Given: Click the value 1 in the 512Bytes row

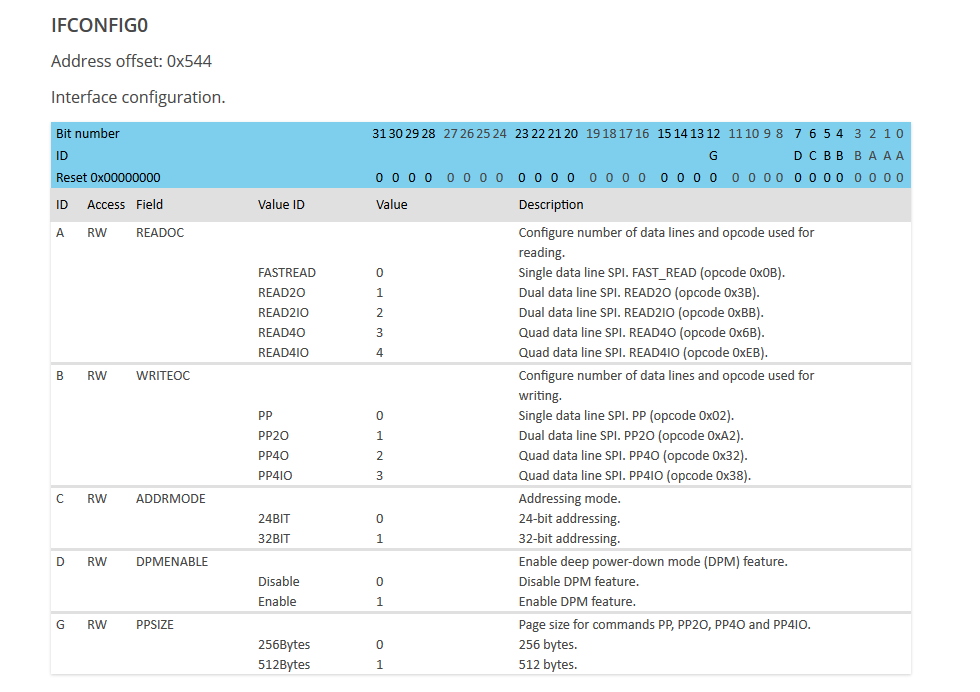Looking at the screenshot, I should [x=379, y=665].
